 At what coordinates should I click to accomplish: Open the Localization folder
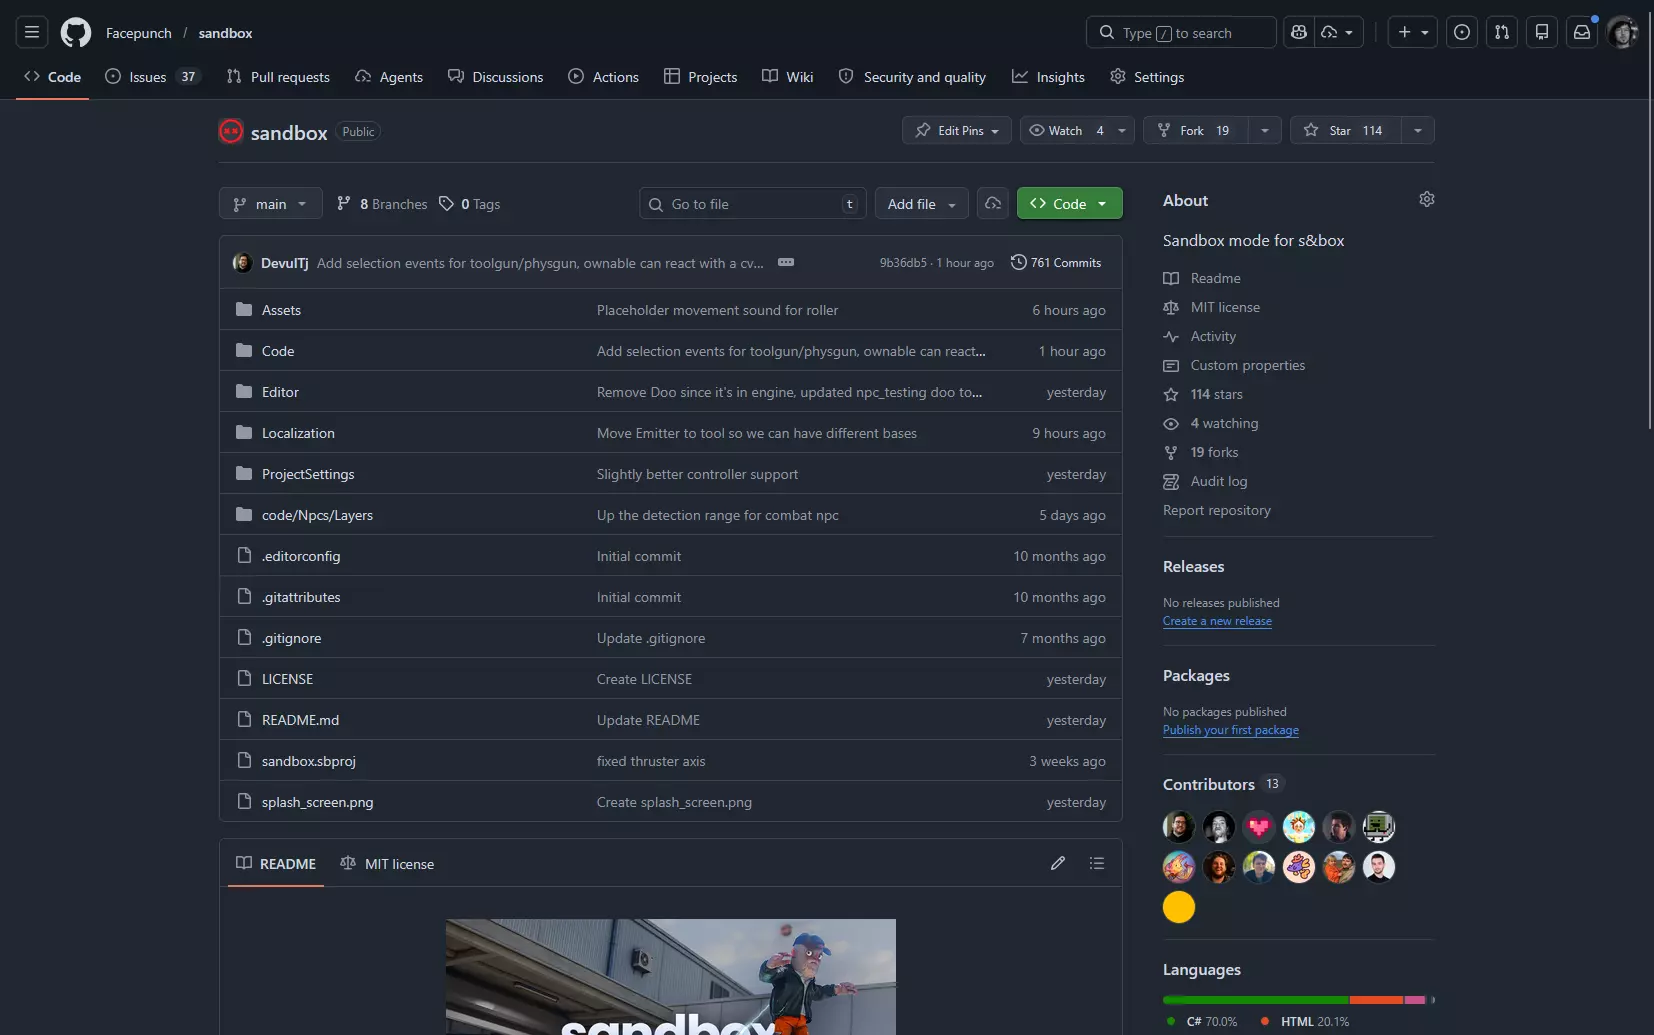298,433
